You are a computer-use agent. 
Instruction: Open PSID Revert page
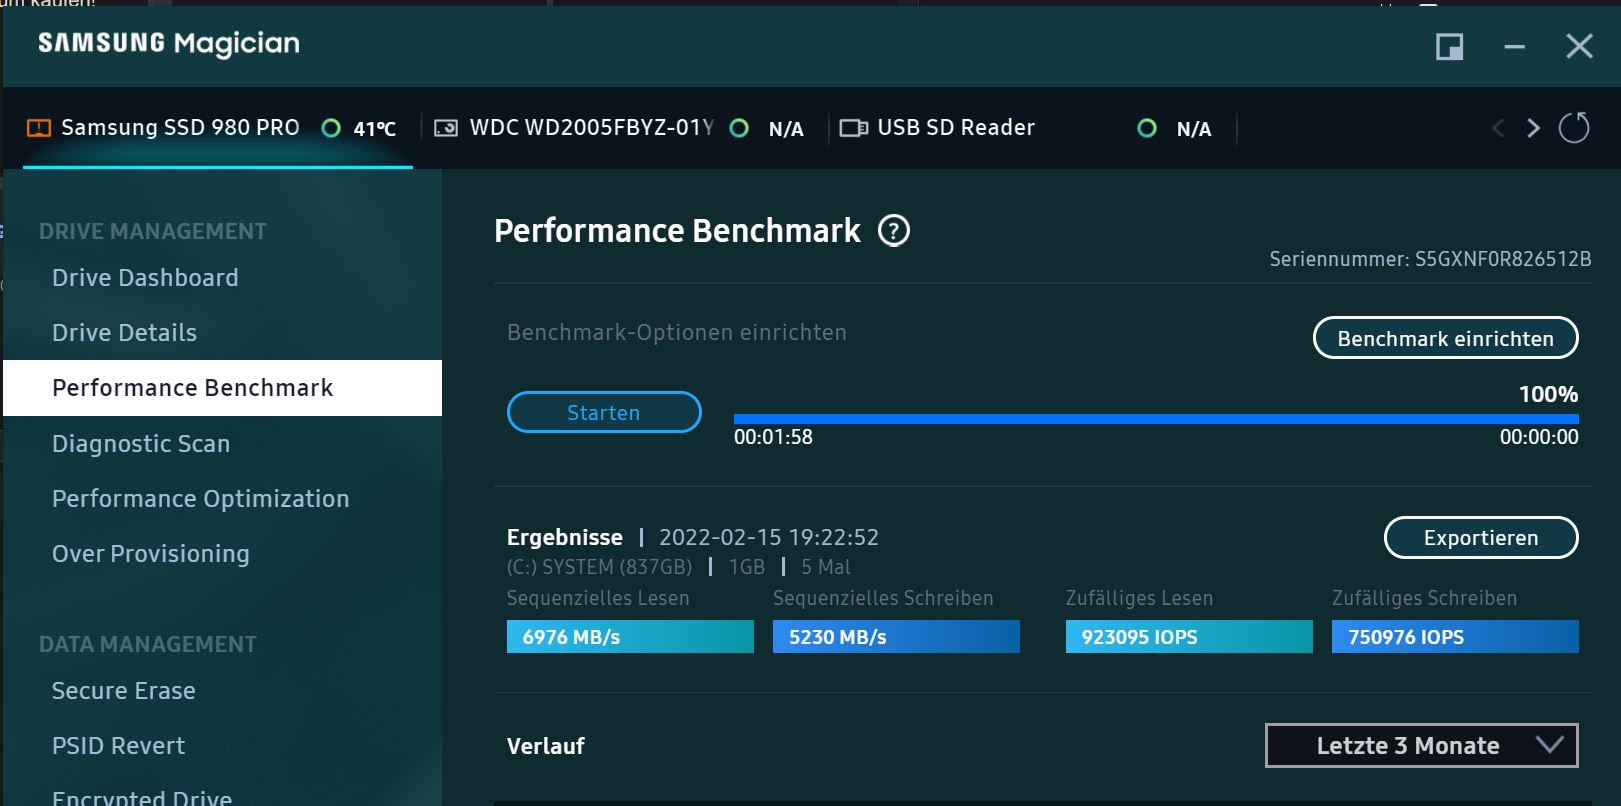click(118, 746)
